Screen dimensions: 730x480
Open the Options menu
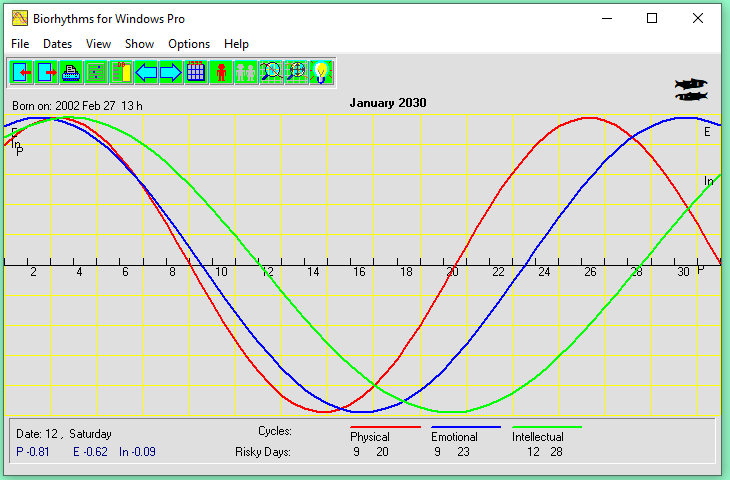[189, 44]
